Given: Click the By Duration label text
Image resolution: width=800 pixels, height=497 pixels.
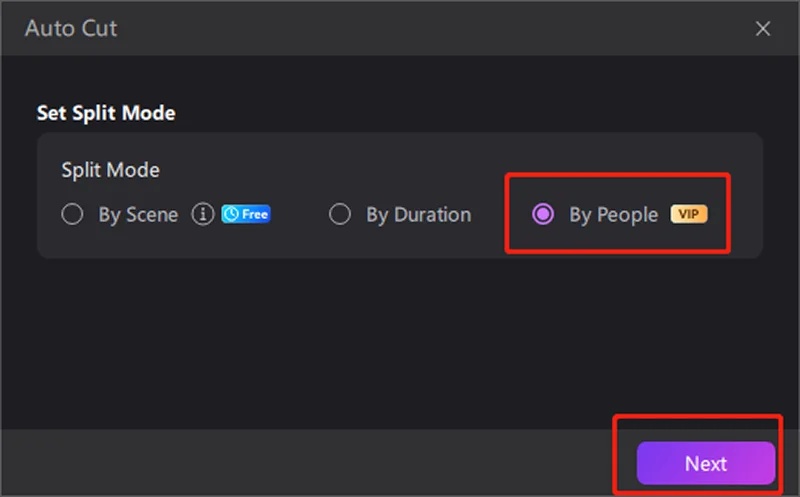Looking at the screenshot, I should coord(418,215).
